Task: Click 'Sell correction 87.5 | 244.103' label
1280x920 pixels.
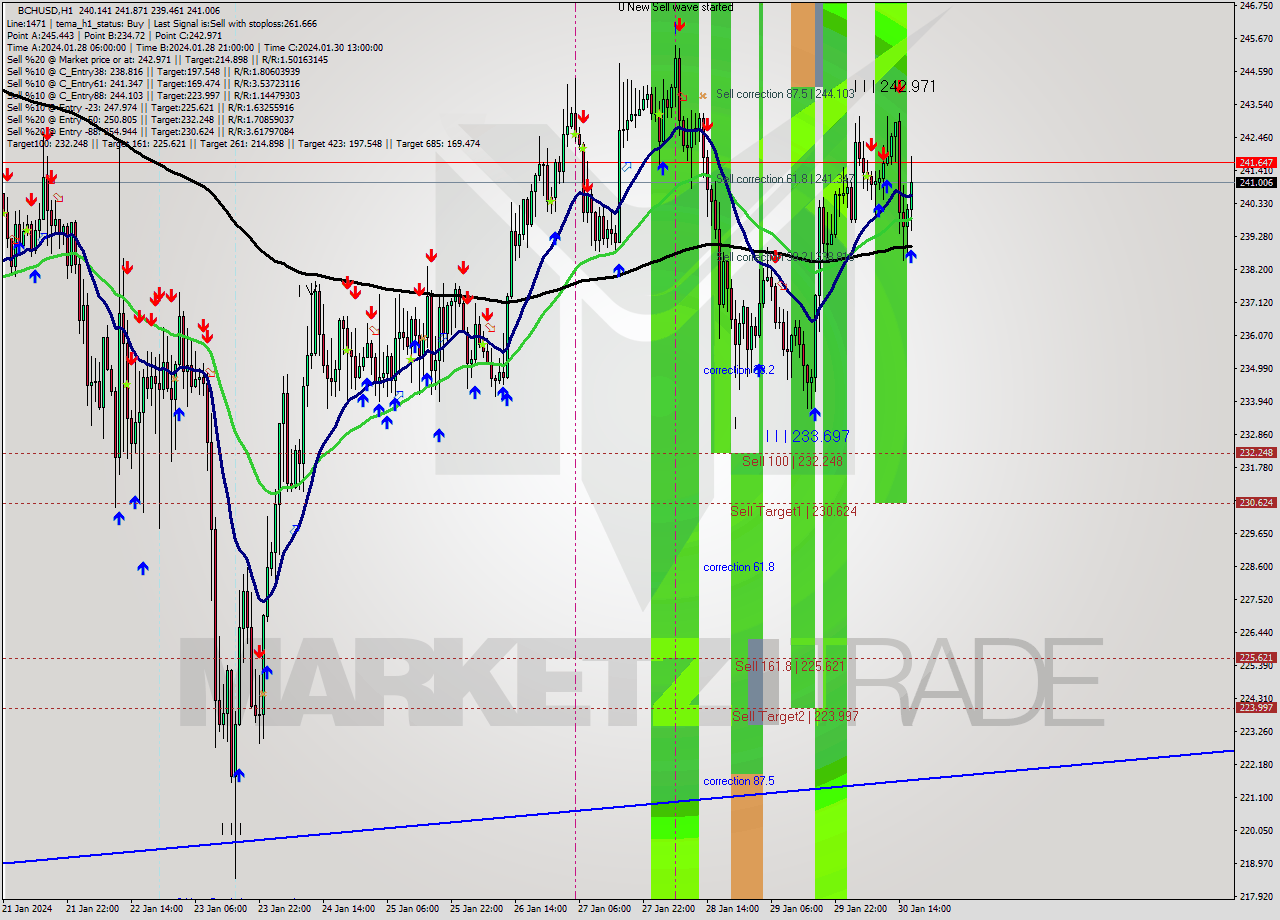Action: pyautogui.click(x=785, y=94)
